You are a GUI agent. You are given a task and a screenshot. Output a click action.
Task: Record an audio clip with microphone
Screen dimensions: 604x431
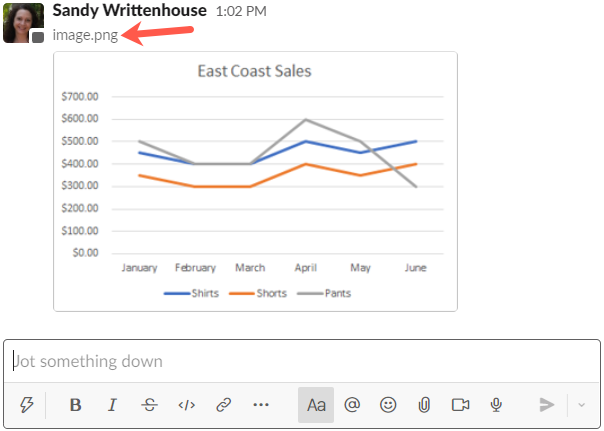(x=496, y=405)
